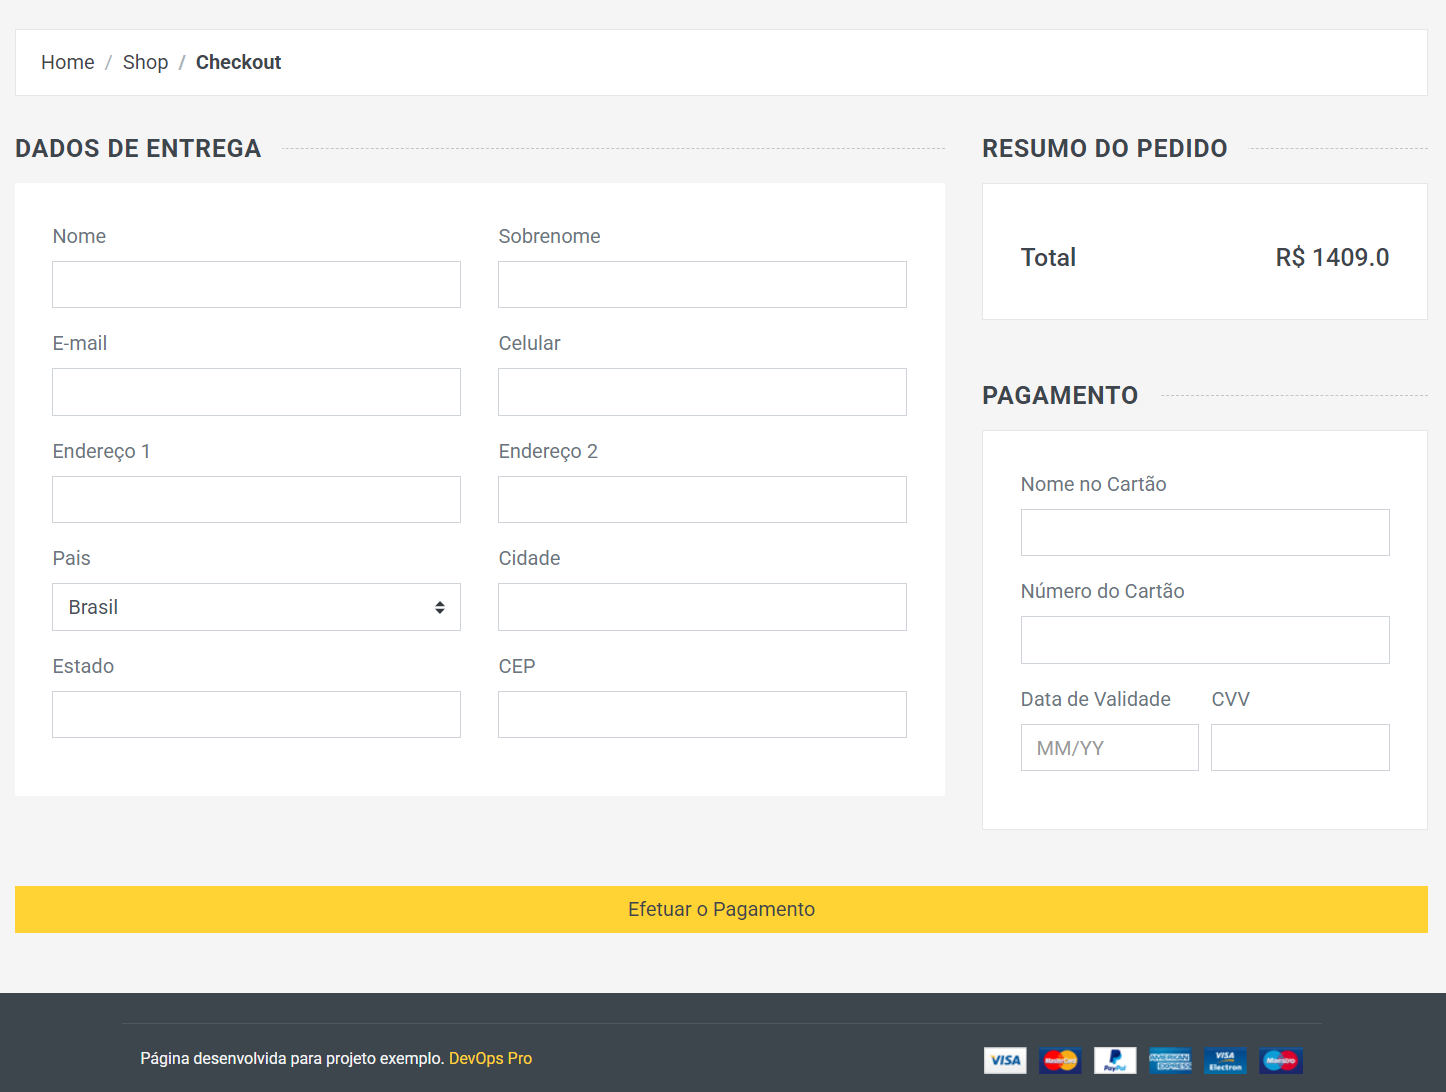The height and width of the screenshot is (1092, 1446).
Task: Click the American Express icon in footer
Action: click(1170, 1060)
